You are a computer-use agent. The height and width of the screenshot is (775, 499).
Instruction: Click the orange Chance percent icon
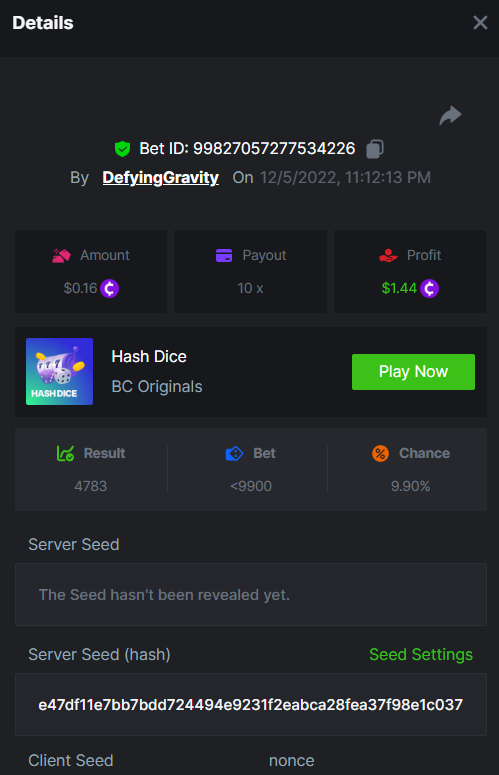click(380, 453)
